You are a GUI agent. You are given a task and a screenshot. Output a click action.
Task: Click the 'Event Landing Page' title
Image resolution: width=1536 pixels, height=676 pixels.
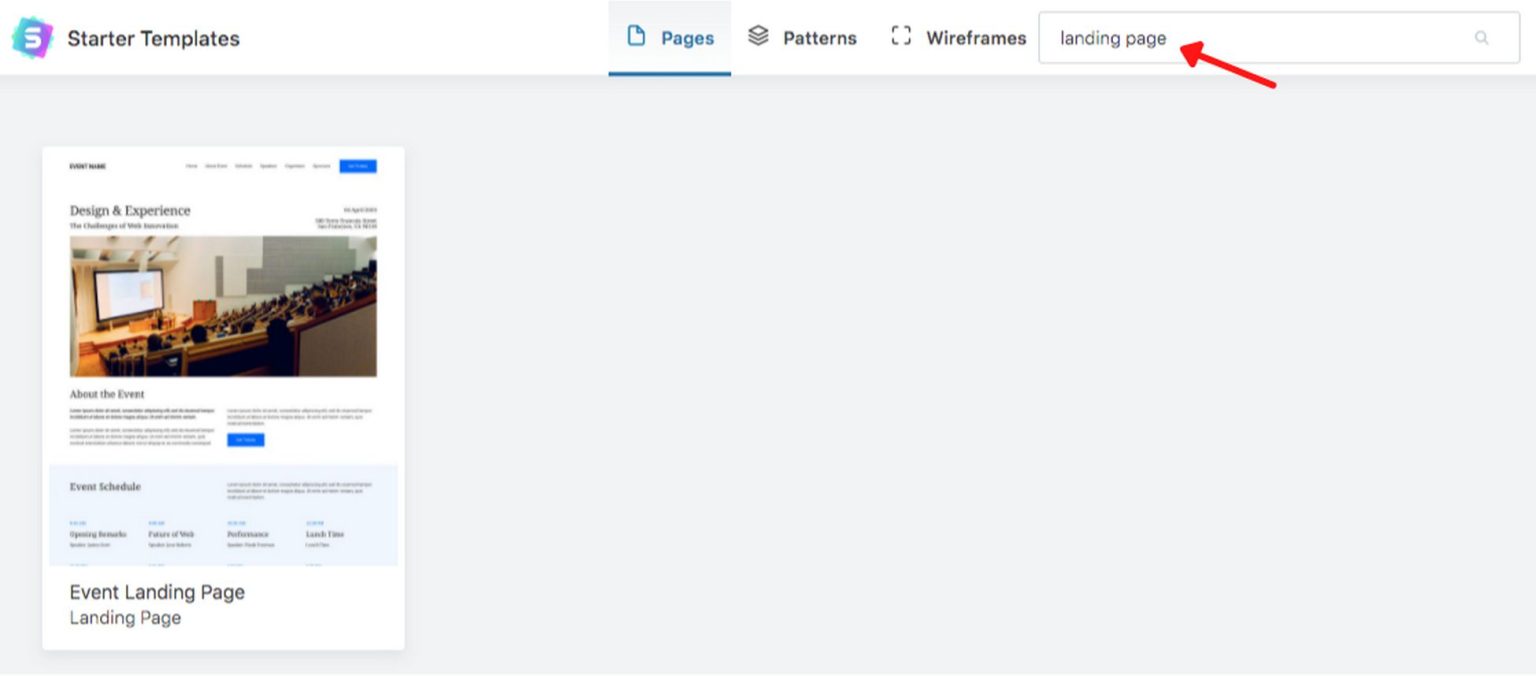pos(157,592)
